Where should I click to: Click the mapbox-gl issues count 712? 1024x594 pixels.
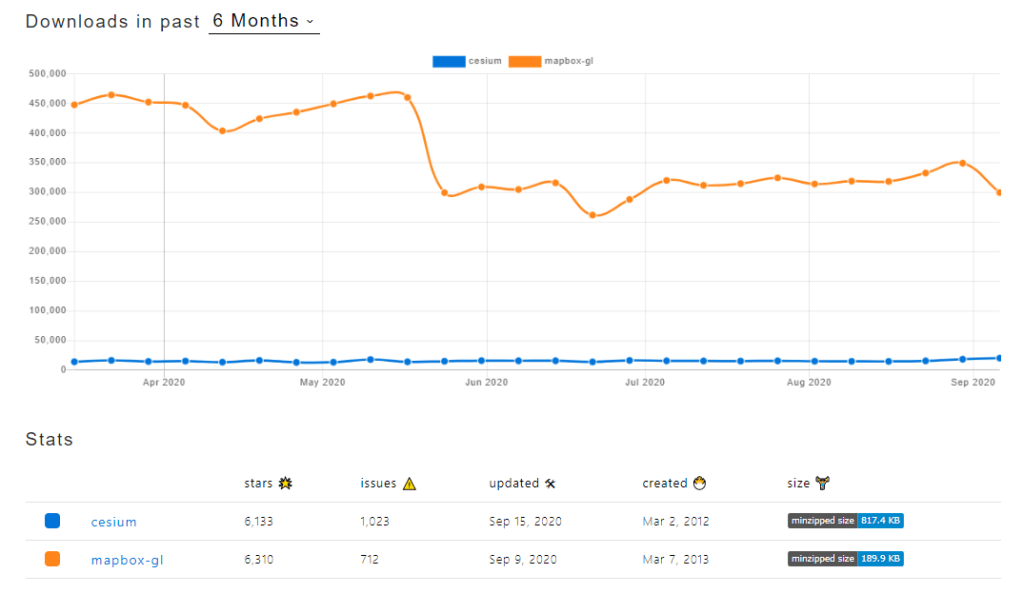[371, 560]
